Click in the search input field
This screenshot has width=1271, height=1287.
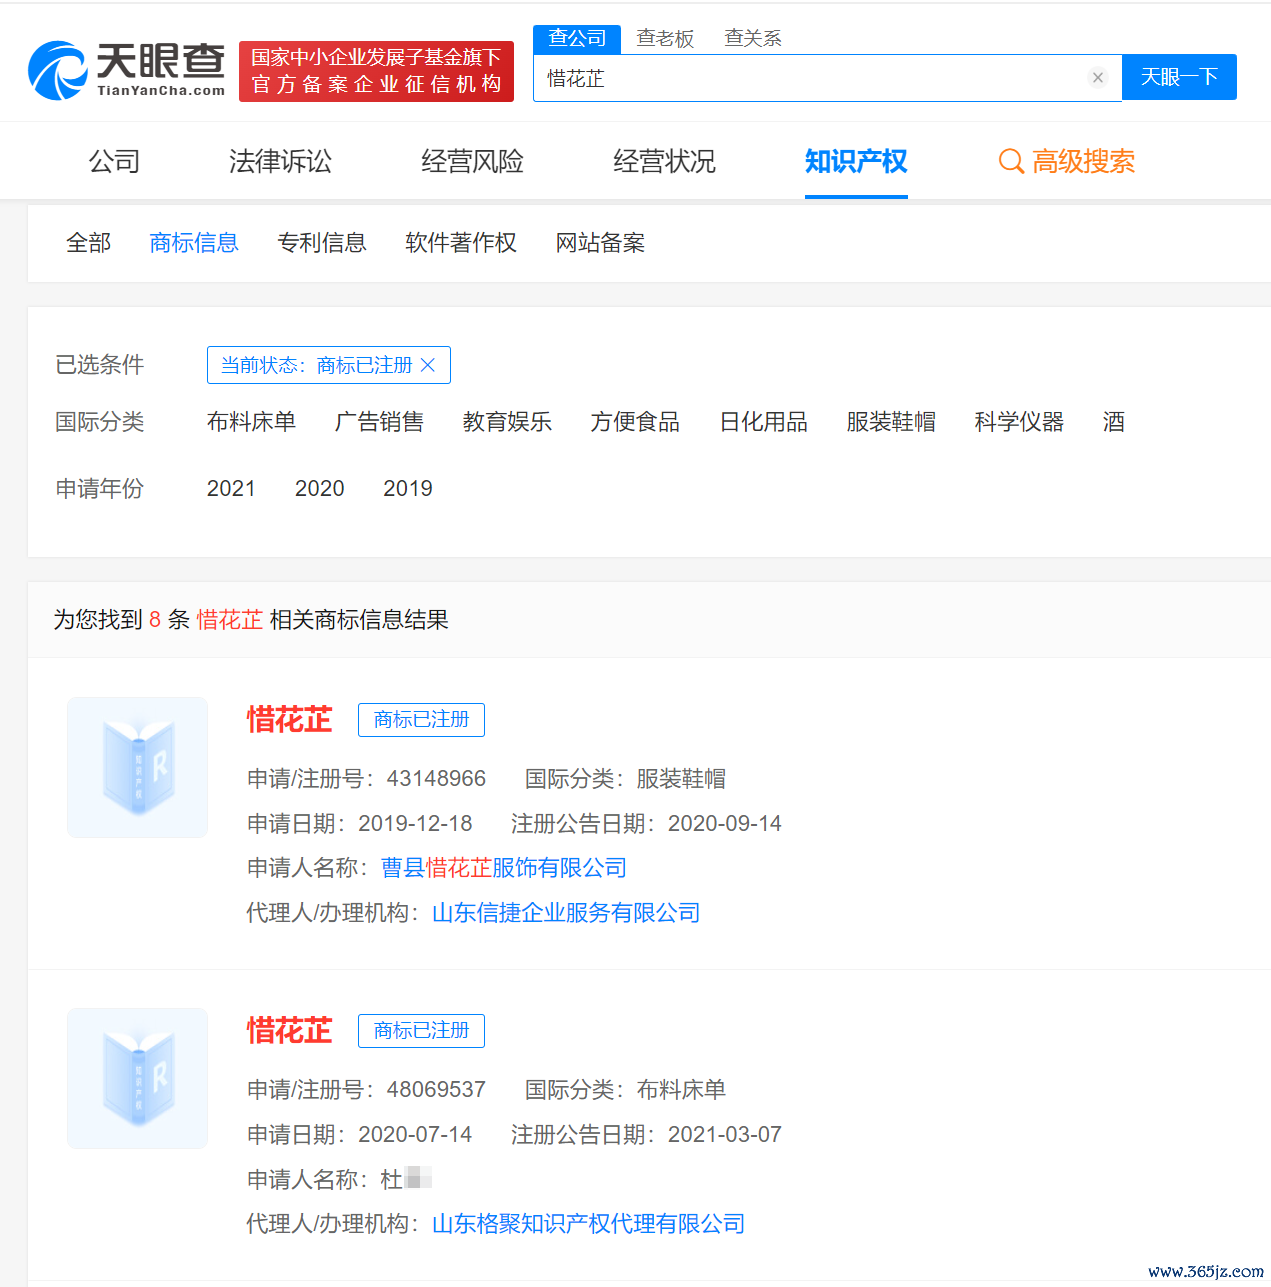coord(810,78)
